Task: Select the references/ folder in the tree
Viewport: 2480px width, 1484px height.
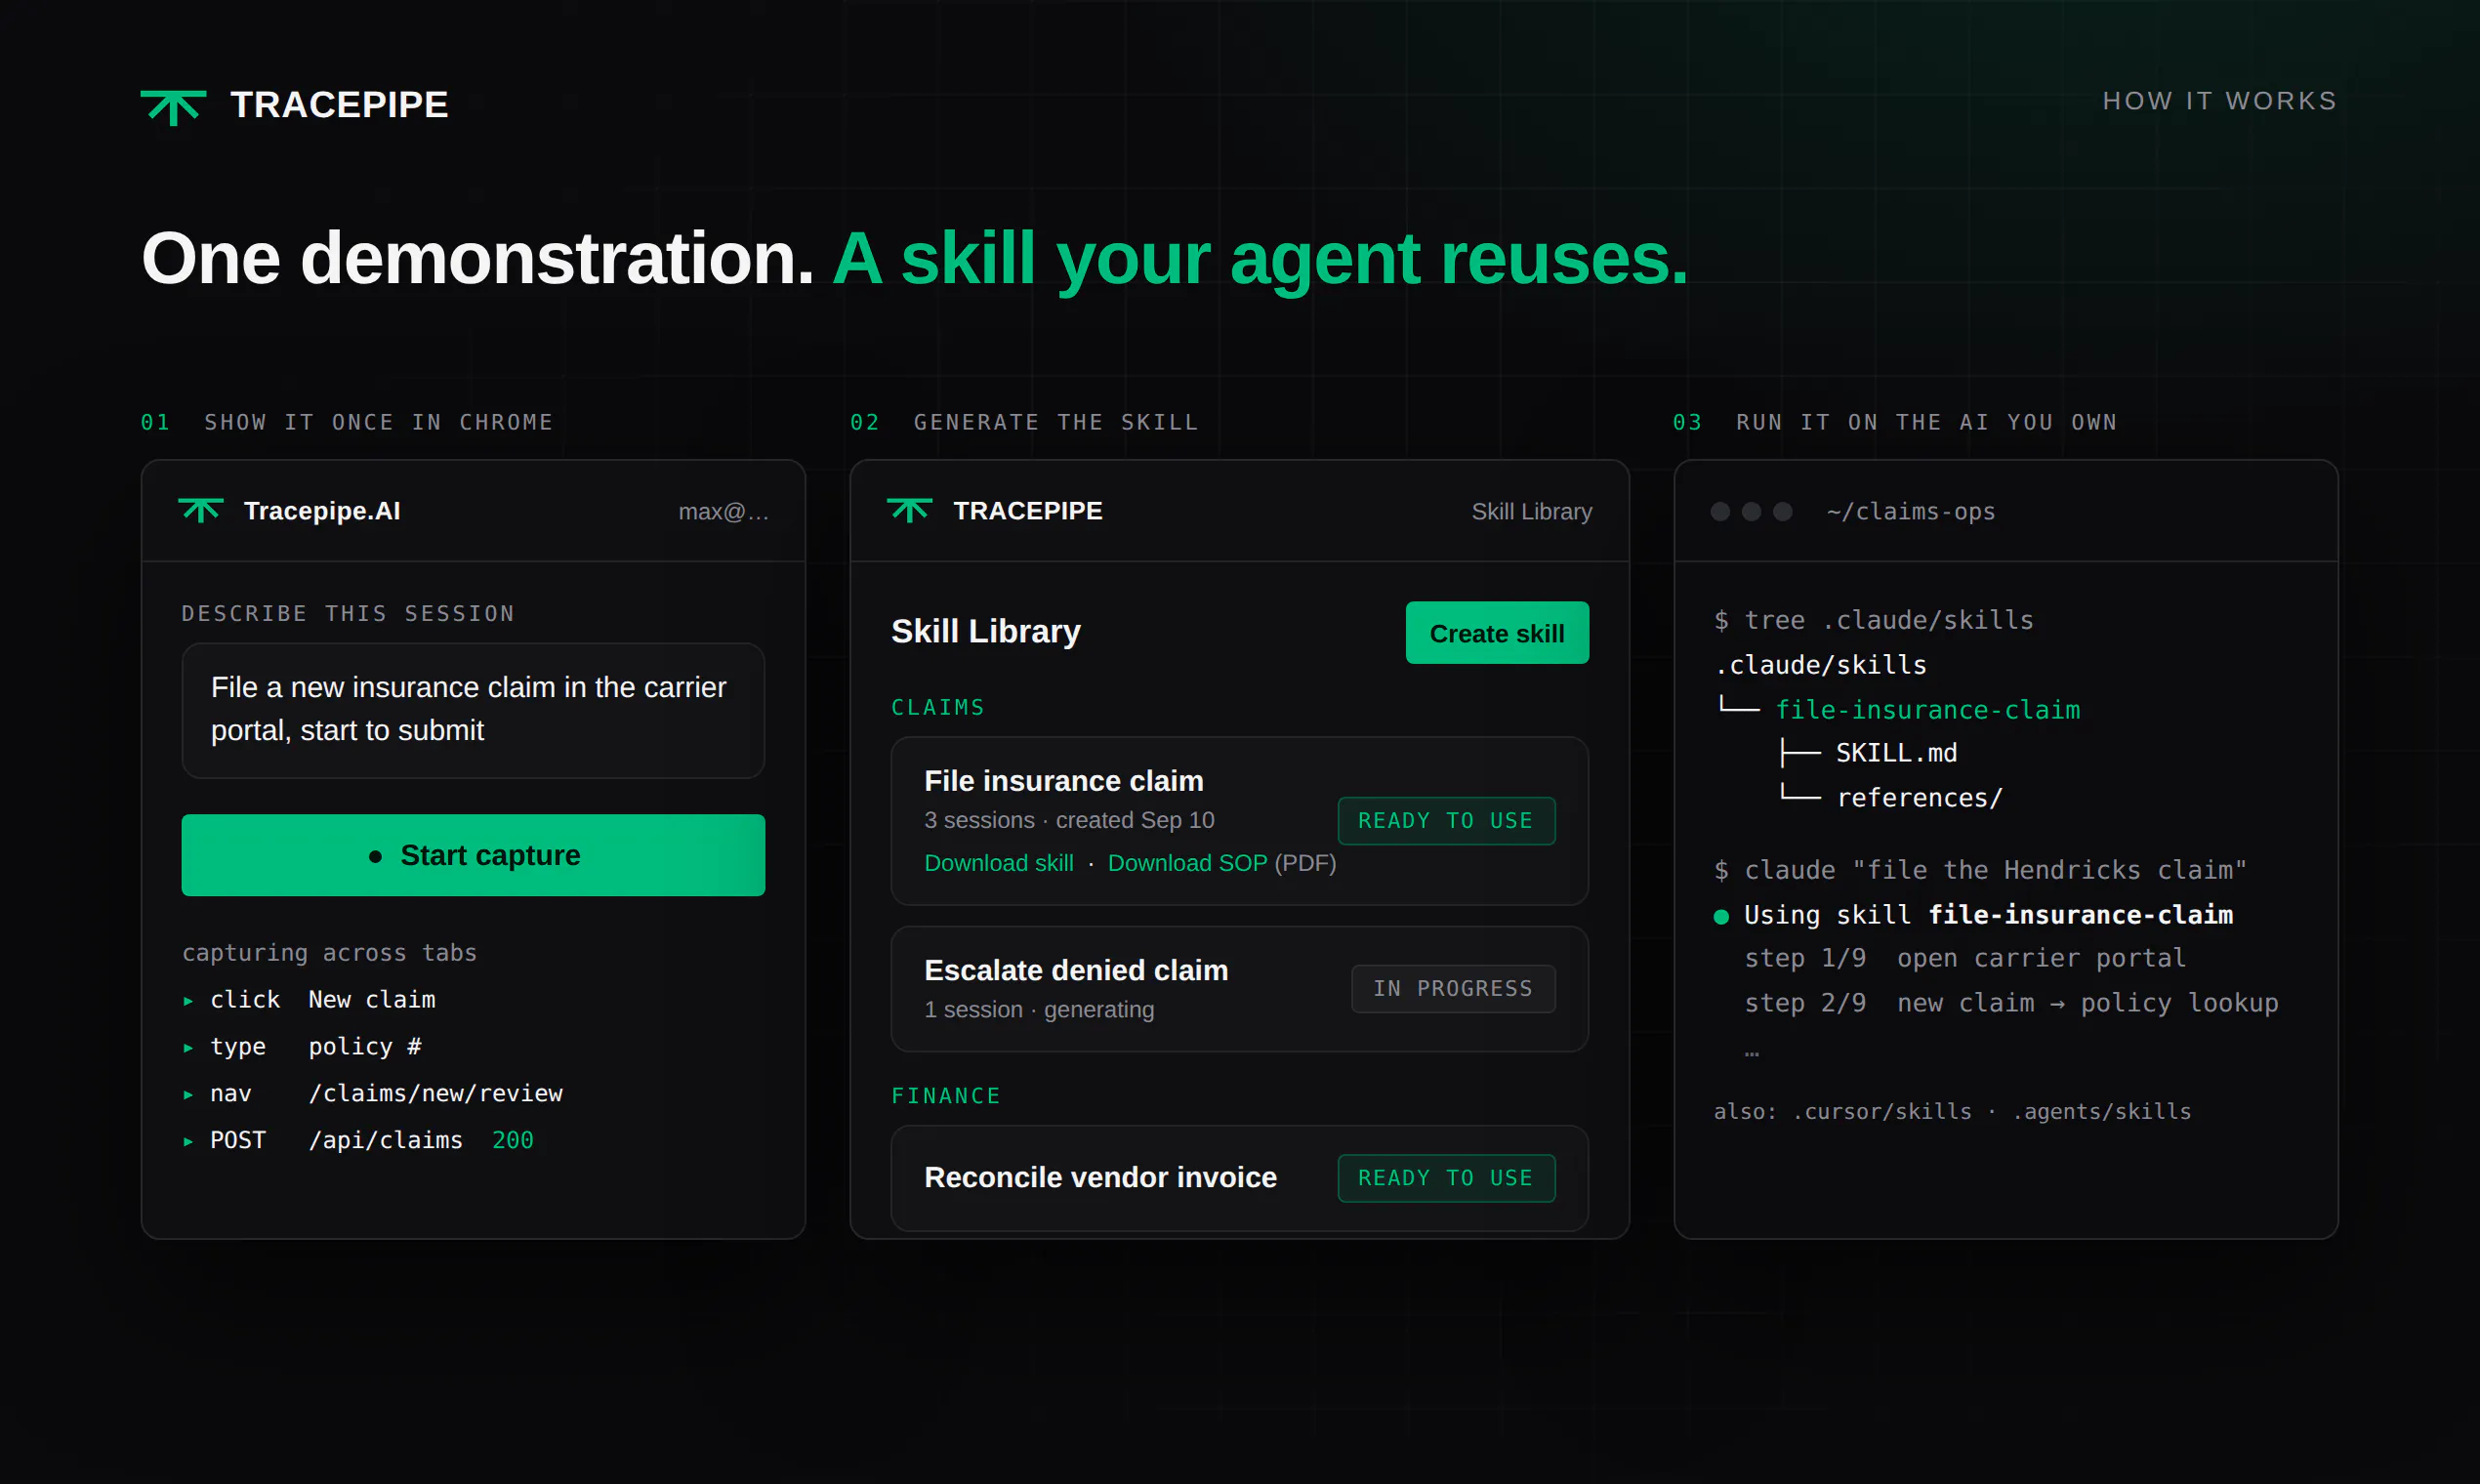Action: coord(1919,798)
